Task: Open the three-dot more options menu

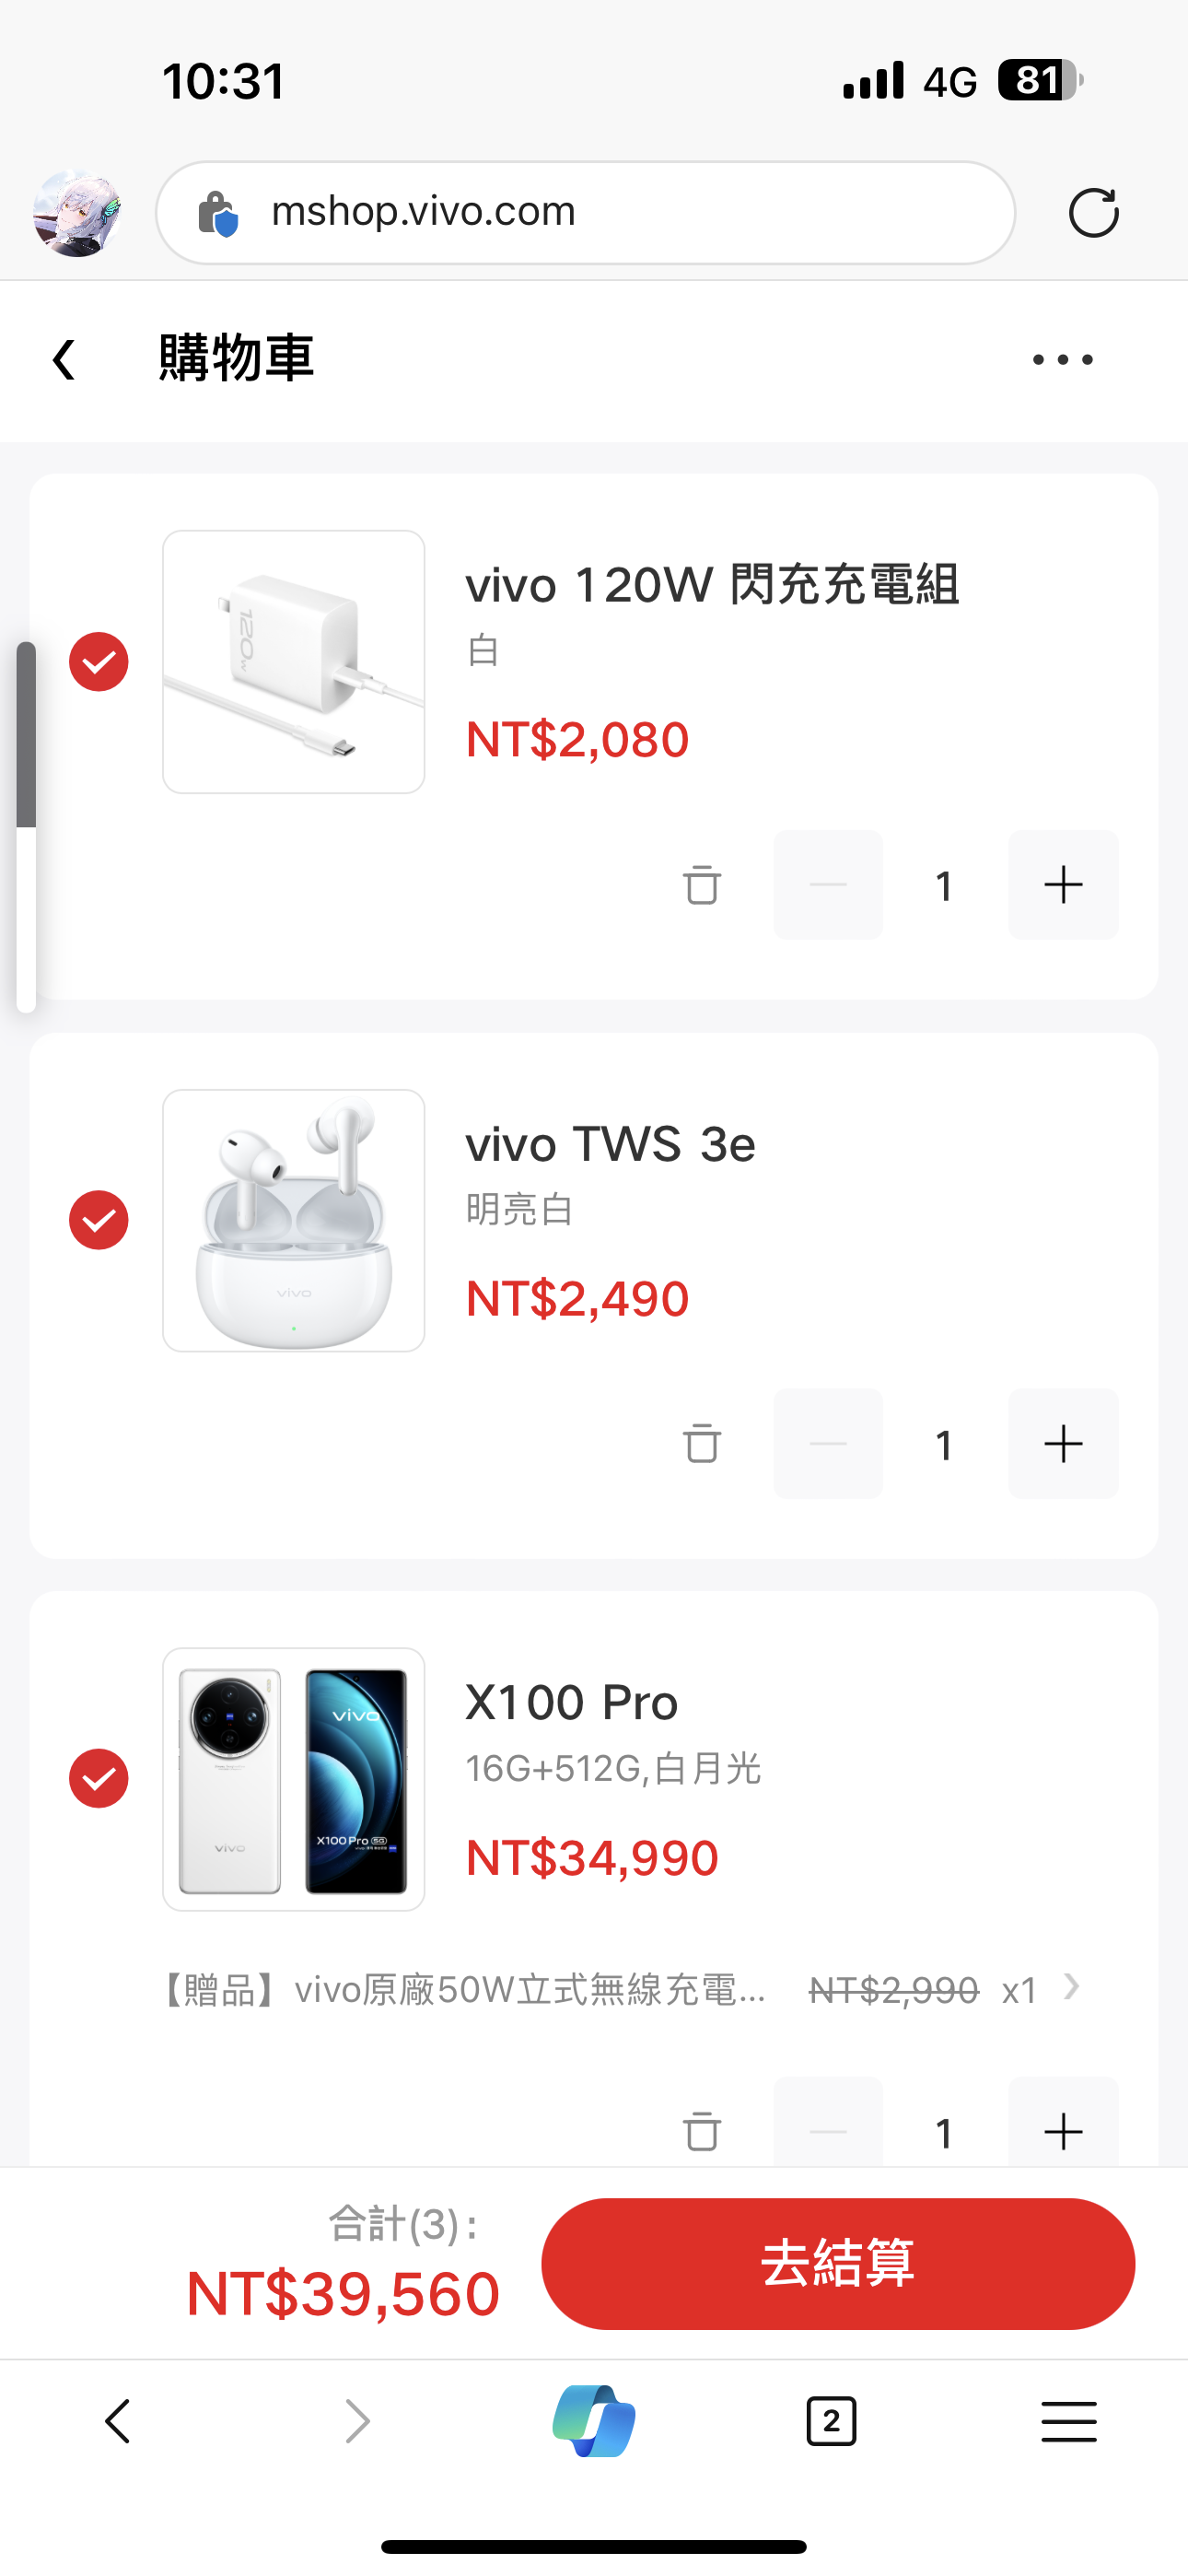Action: click(x=1062, y=360)
